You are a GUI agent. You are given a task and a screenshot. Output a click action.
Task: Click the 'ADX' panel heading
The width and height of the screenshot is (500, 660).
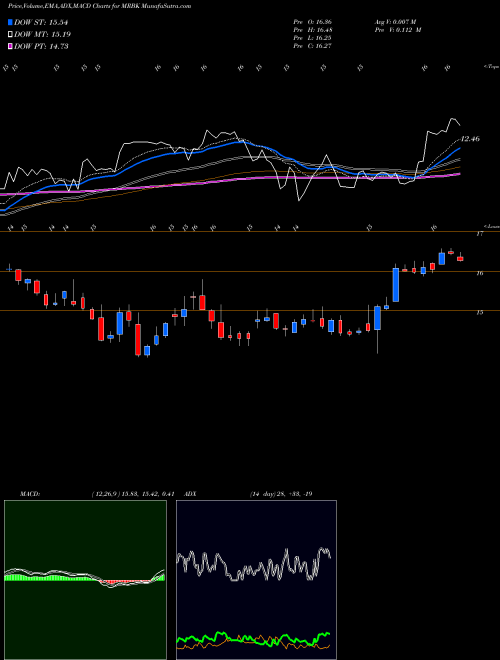[x=190, y=494]
